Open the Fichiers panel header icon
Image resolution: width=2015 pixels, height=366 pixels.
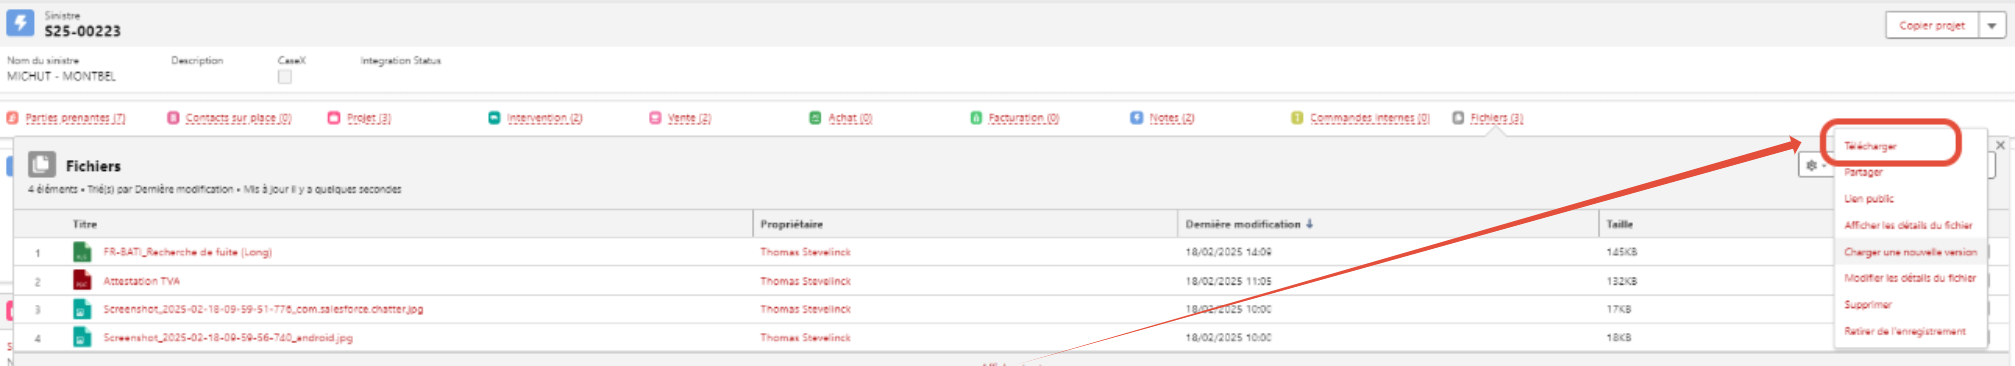(42, 164)
